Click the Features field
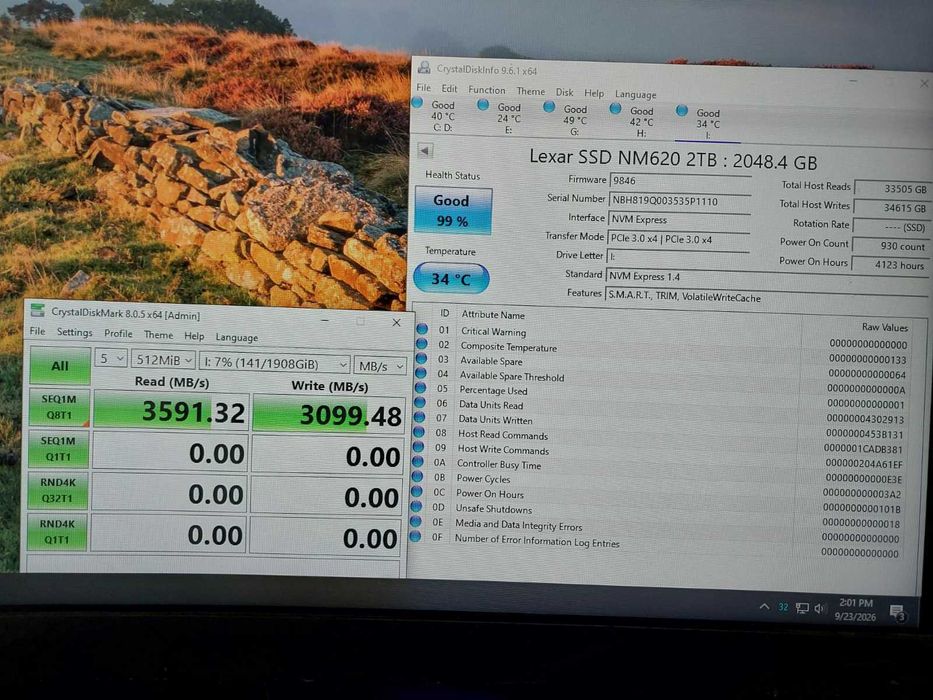This screenshot has width=933, height=700. click(x=766, y=298)
